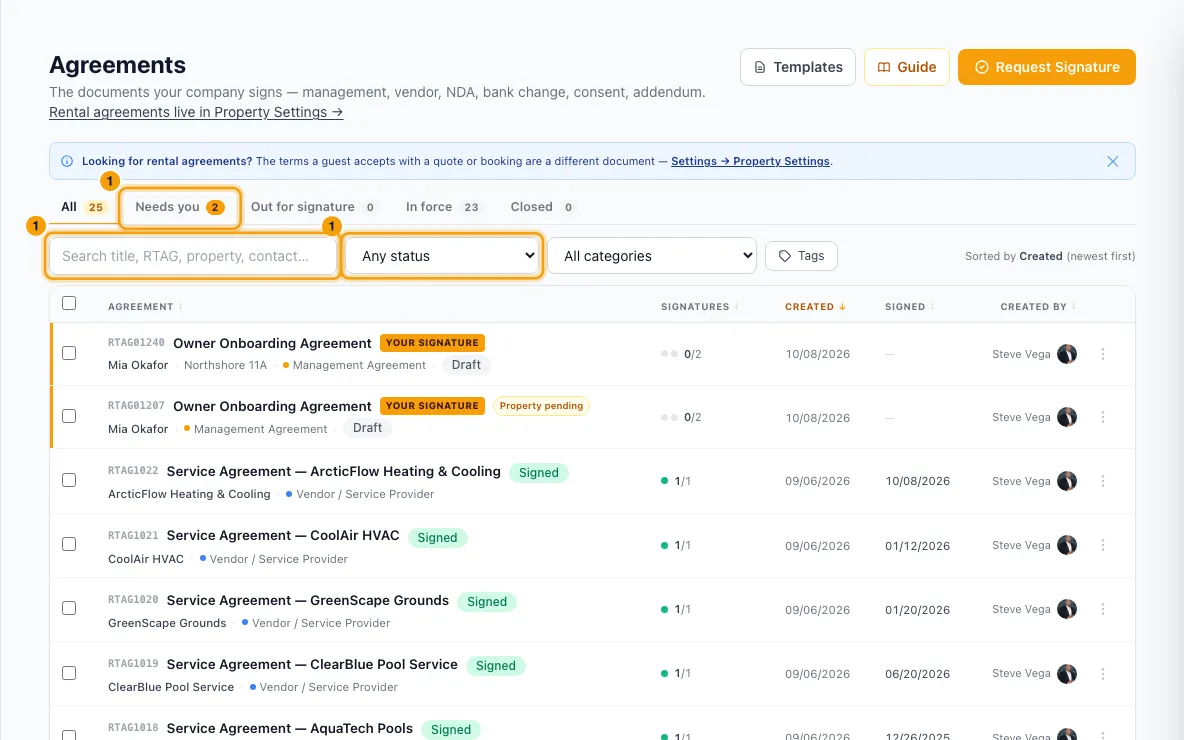Screen dimensions: 1184x740
Task: Click the 0/2 signature progress for RTAG01207
Action: pyautogui.click(x=681, y=418)
